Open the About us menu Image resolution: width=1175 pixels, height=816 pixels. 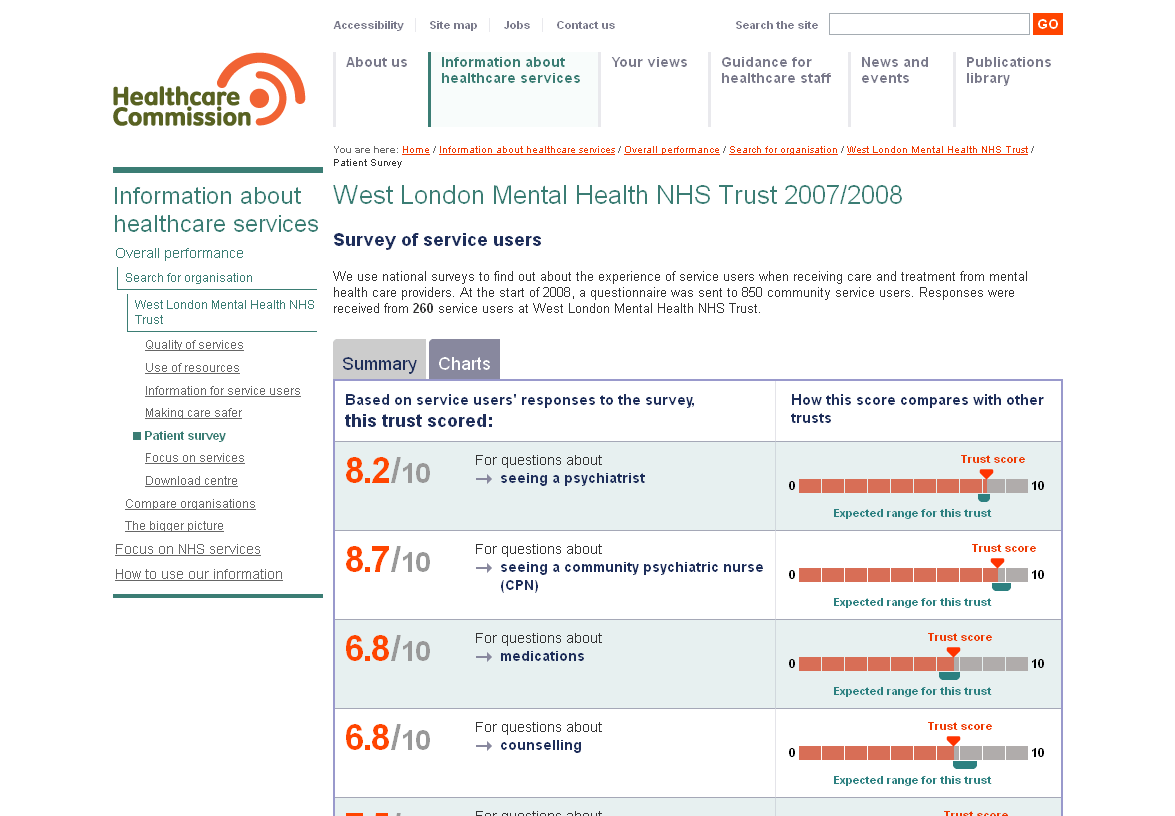coord(376,62)
